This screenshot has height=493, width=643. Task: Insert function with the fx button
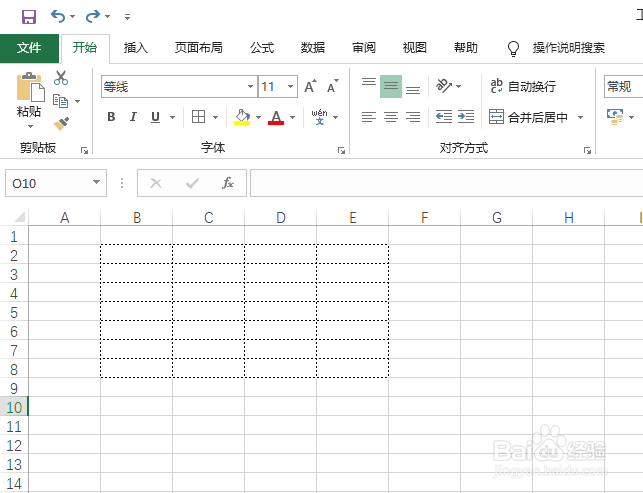(x=228, y=183)
